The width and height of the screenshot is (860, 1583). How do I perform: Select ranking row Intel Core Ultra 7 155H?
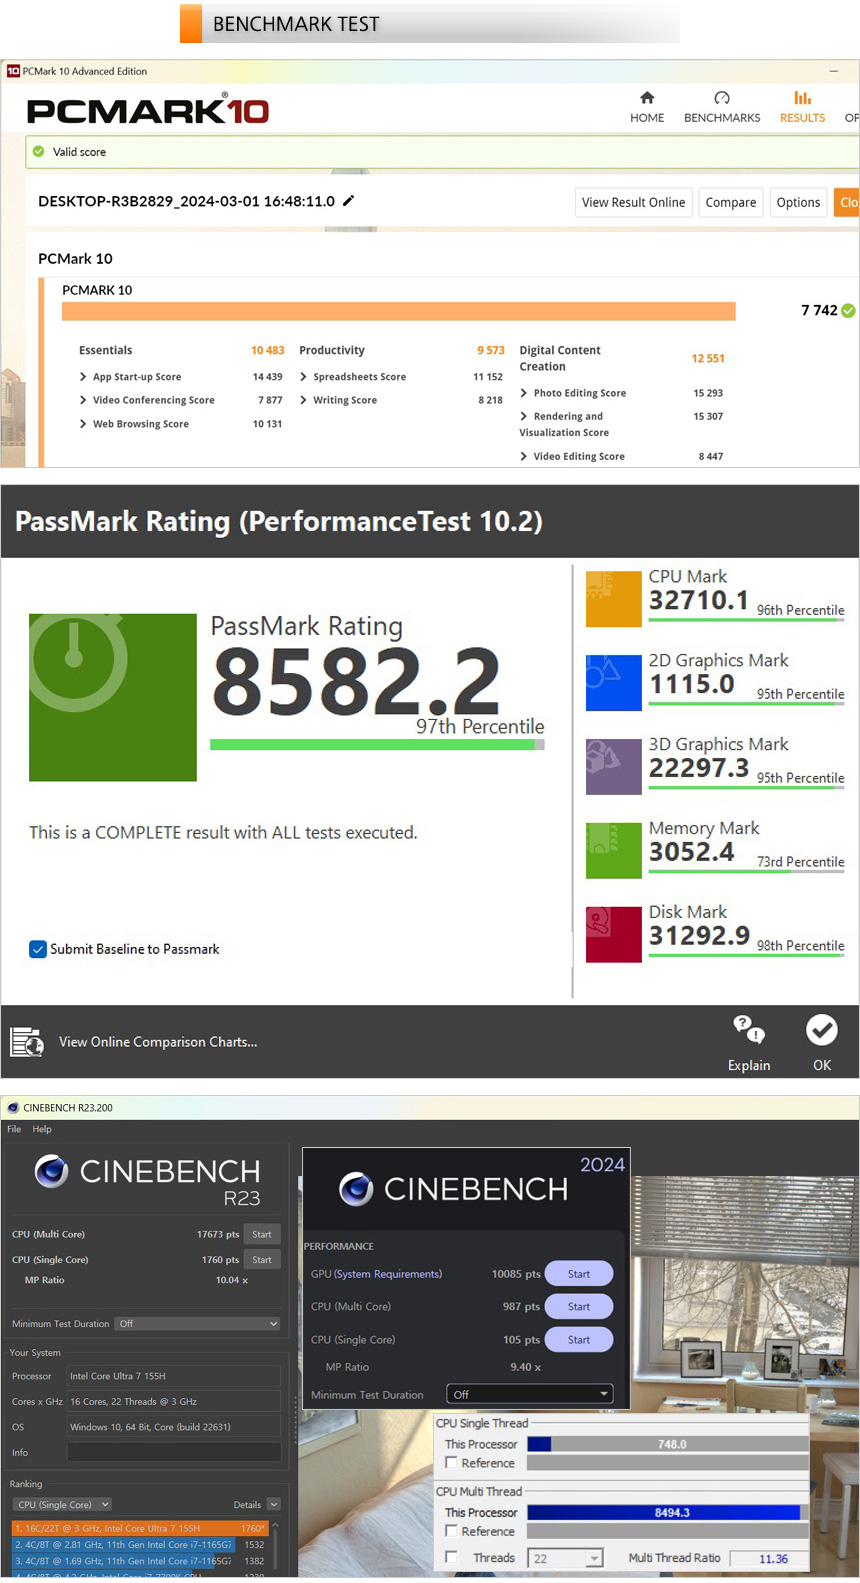tap(140, 1528)
